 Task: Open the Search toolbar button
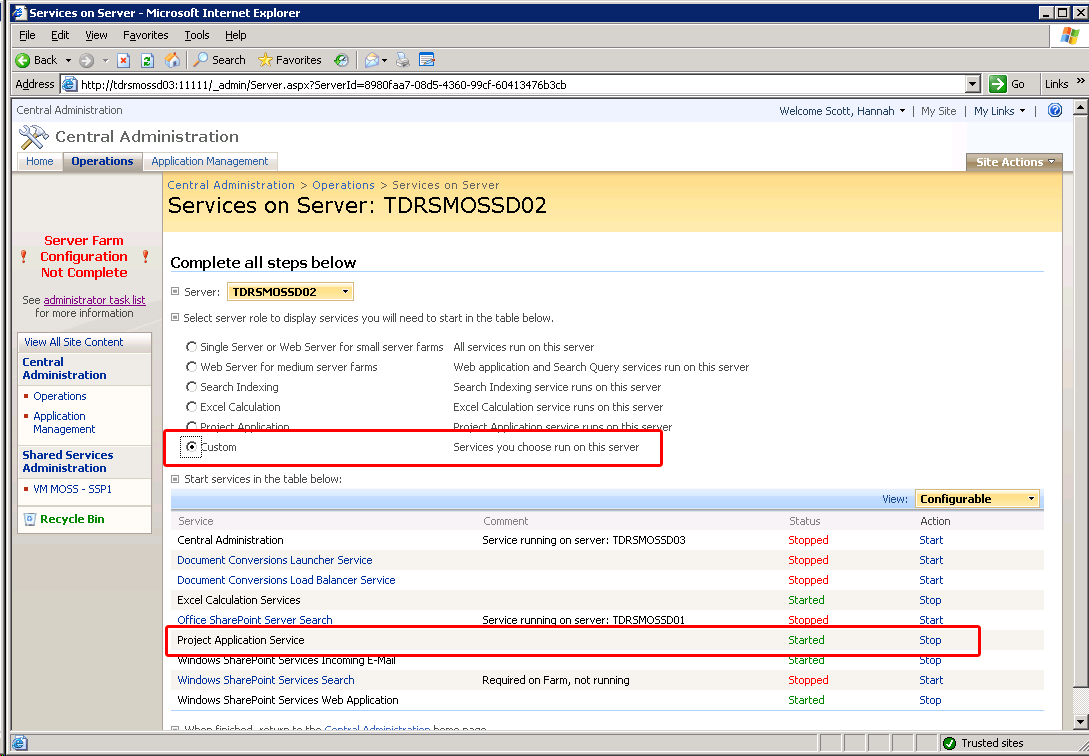click(219, 60)
